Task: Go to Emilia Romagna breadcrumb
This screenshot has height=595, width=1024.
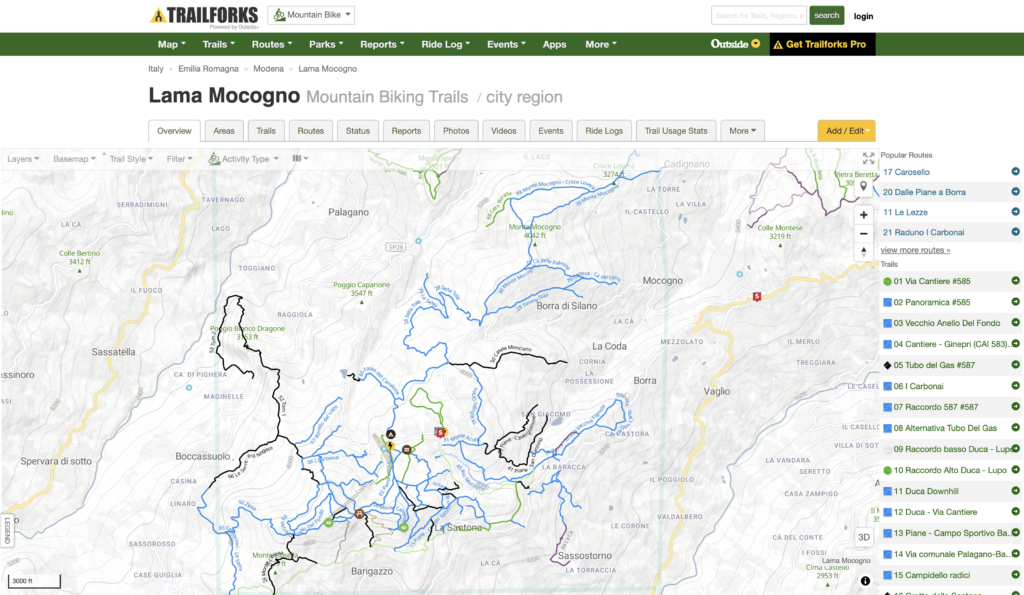Action: pos(208,69)
